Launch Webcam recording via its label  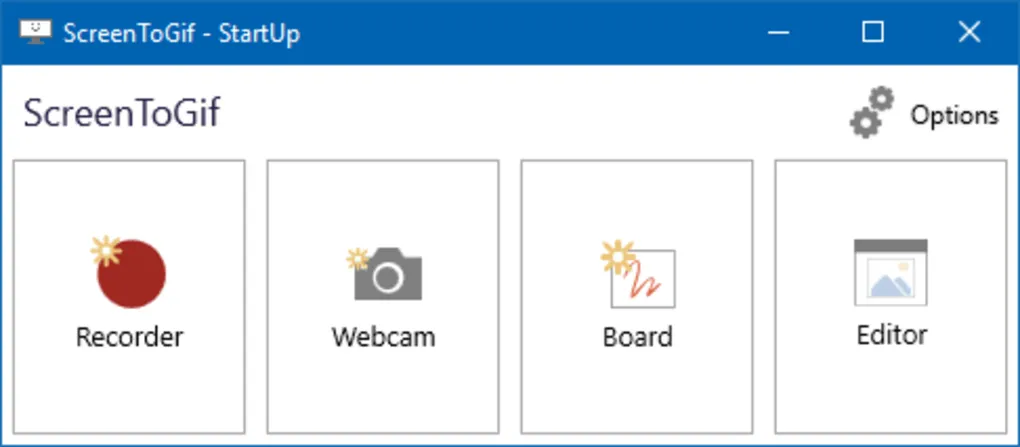(x=383, y=336)
